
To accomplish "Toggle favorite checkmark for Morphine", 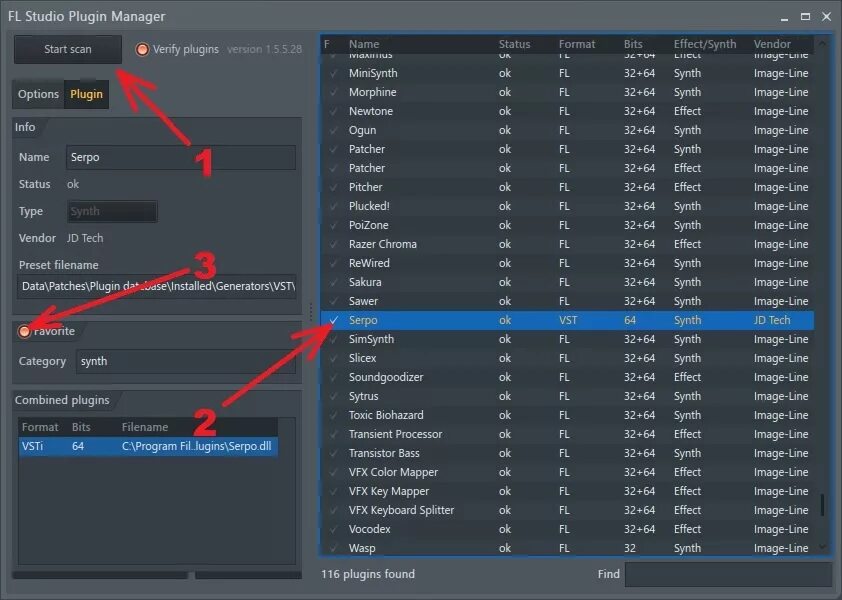I will pyautogui.click(x=333, y=92).
